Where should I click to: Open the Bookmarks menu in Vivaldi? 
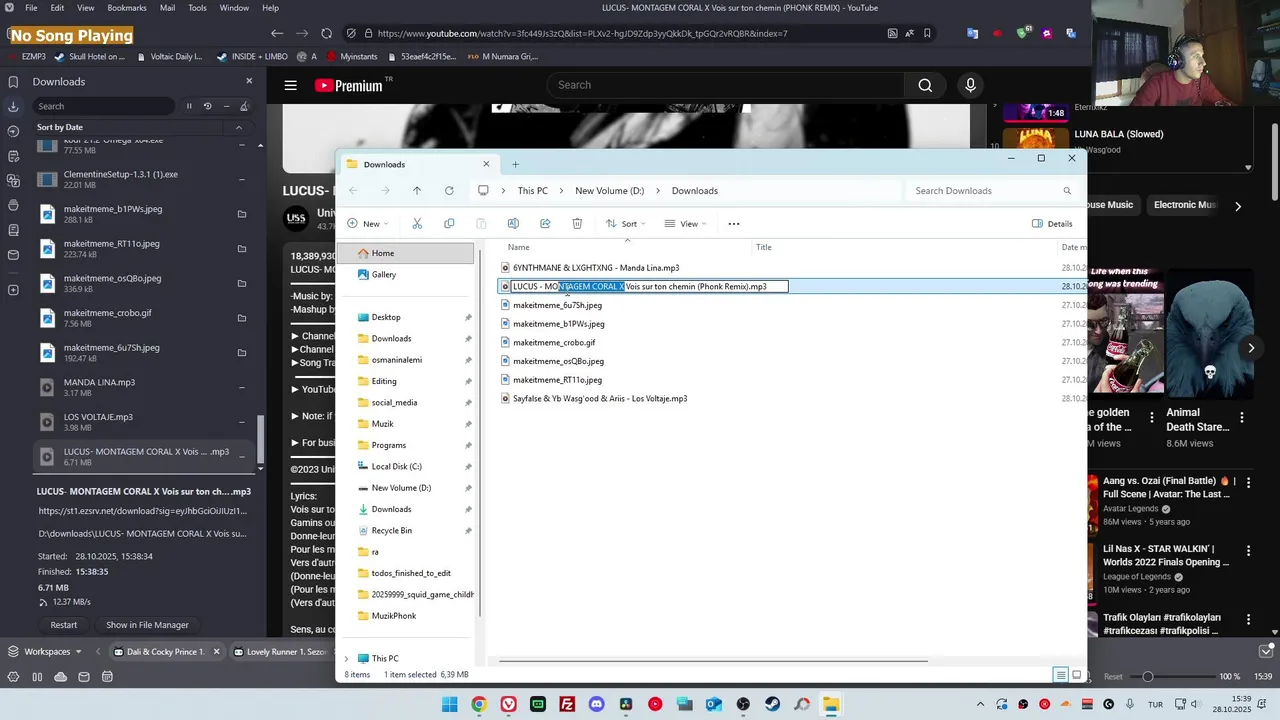tap(127, 8)
